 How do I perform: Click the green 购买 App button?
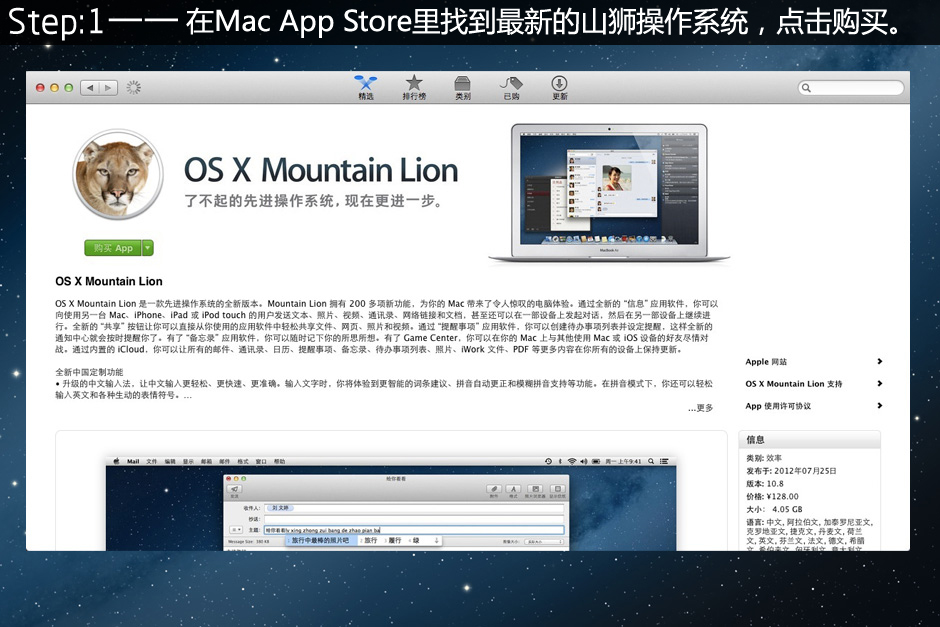pos(113,248)
